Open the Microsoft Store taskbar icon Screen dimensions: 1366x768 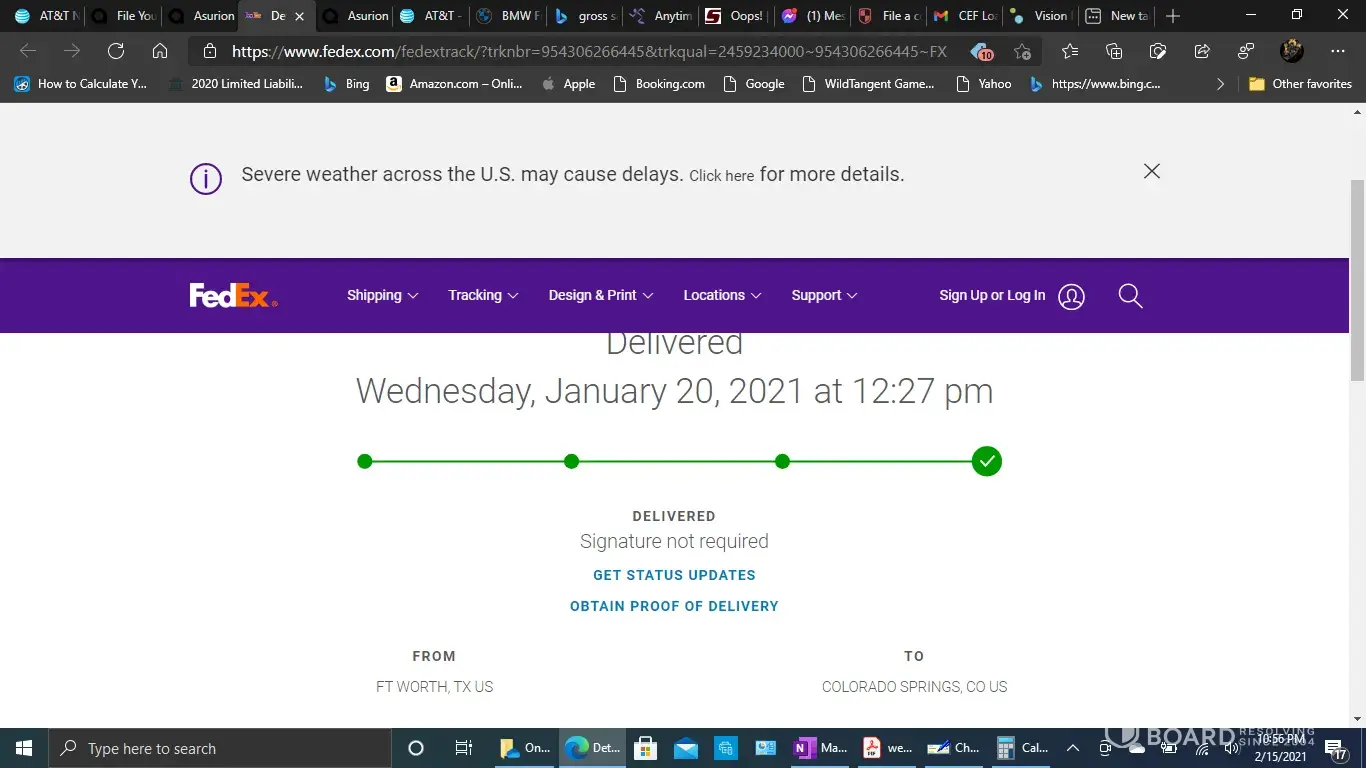click(x=645, y=748)
